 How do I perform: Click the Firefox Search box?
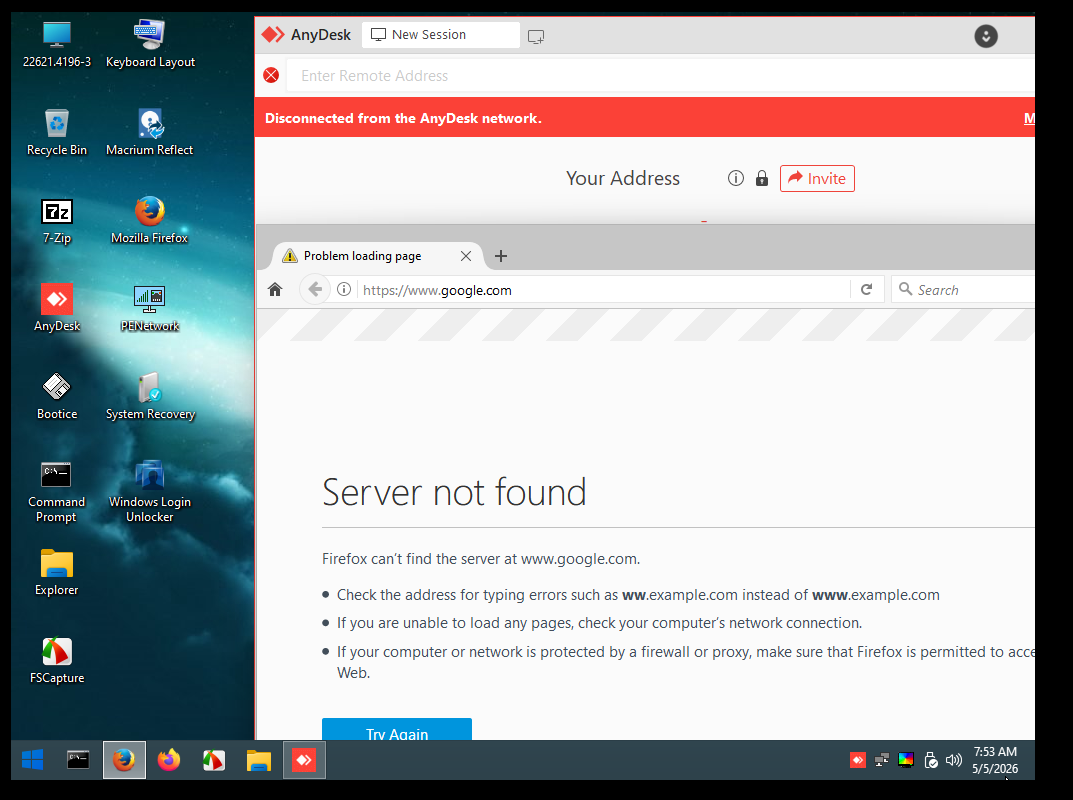pyautogui.click(x=963, y=289)
